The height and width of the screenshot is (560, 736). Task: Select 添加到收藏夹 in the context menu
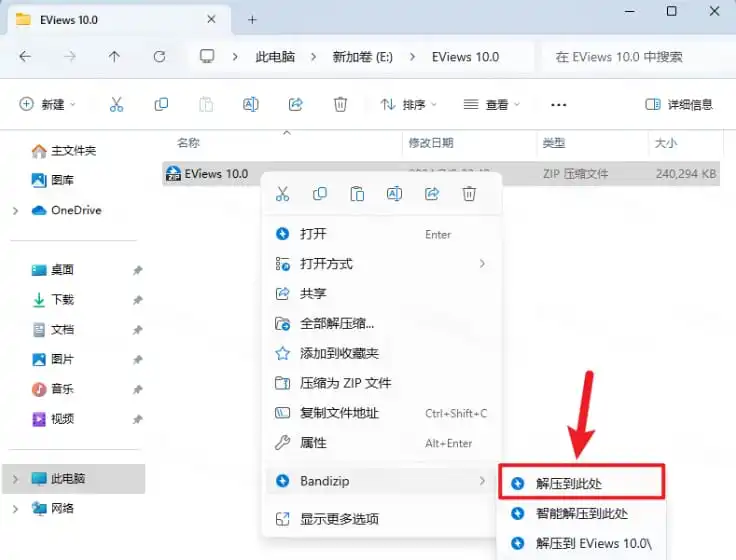383,353
